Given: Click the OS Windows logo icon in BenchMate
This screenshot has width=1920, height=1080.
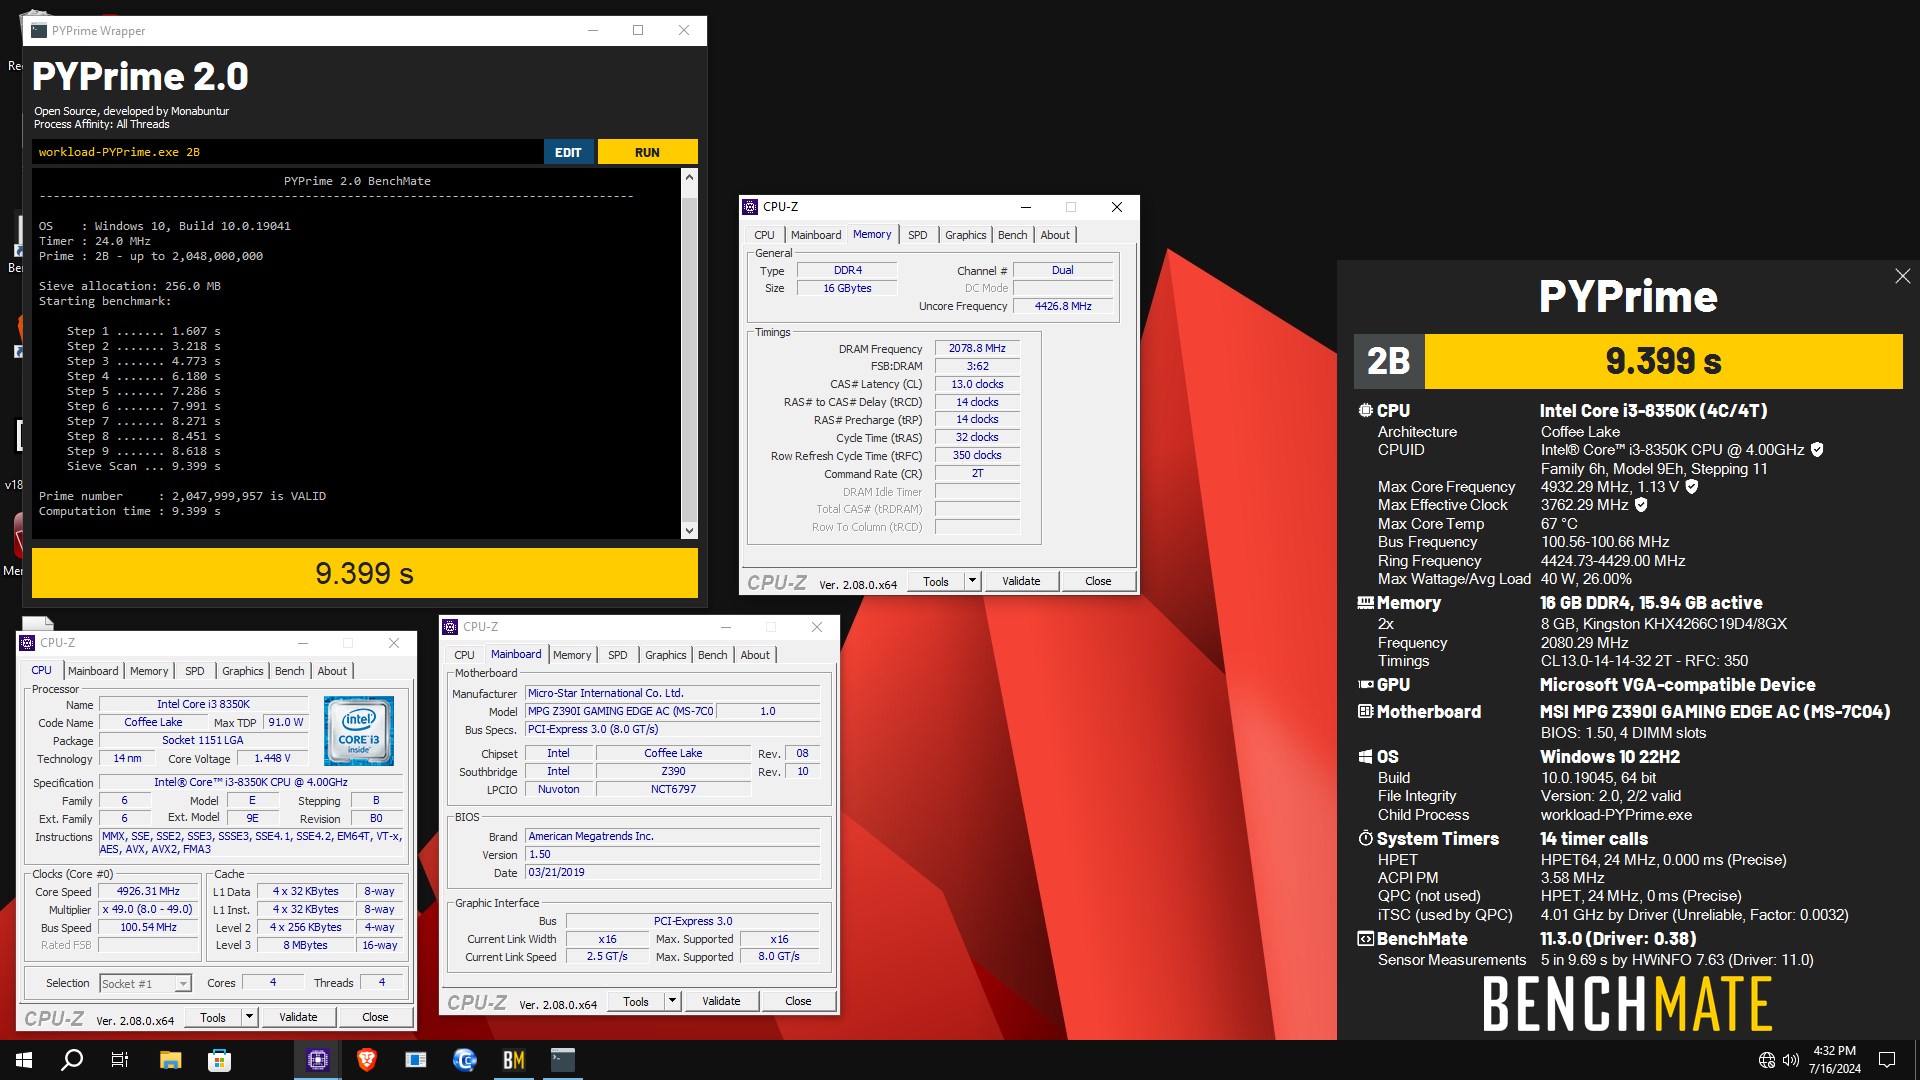Looking at the screenshot, I should click(1365, 757).
